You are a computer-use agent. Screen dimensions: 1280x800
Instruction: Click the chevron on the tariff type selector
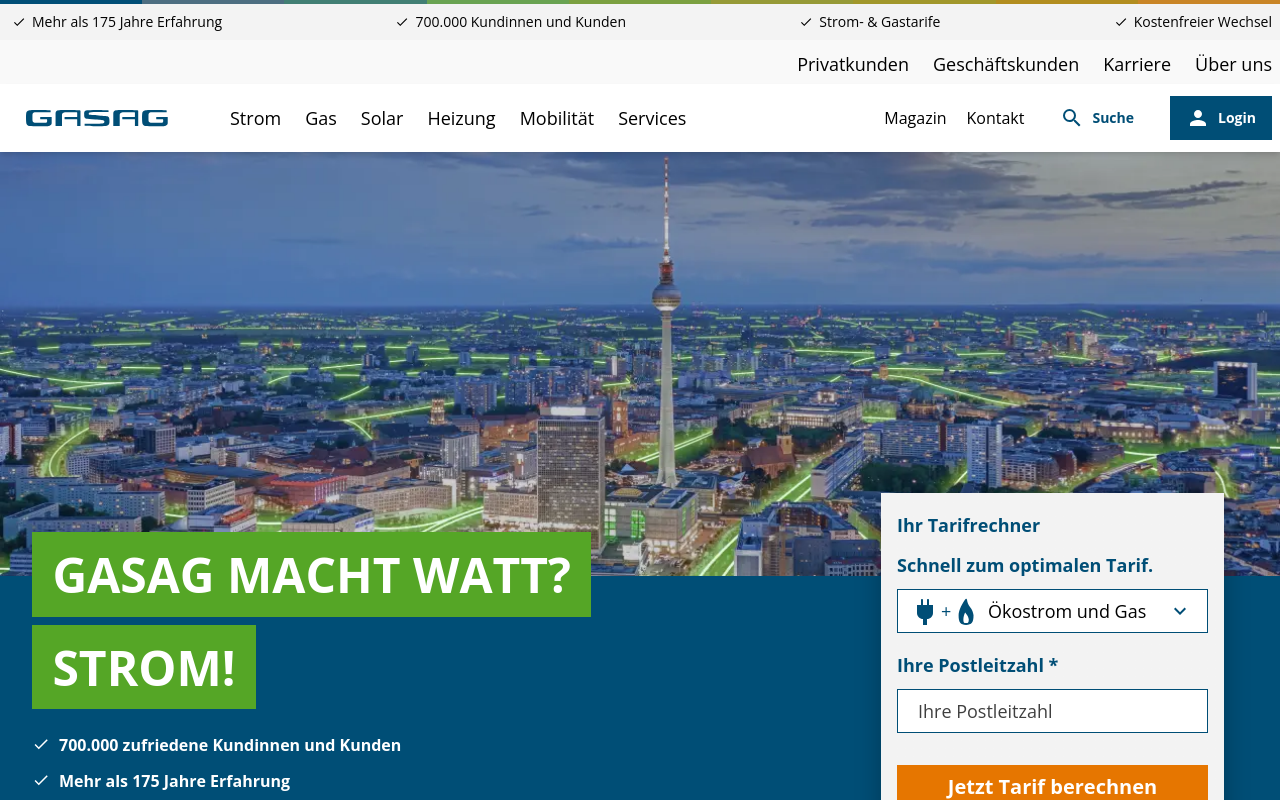point(1178,610)
